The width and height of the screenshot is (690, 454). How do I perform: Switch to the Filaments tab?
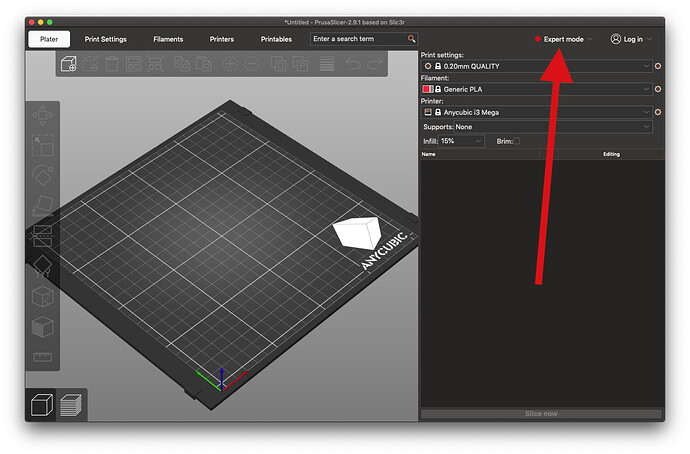[168, 39]
